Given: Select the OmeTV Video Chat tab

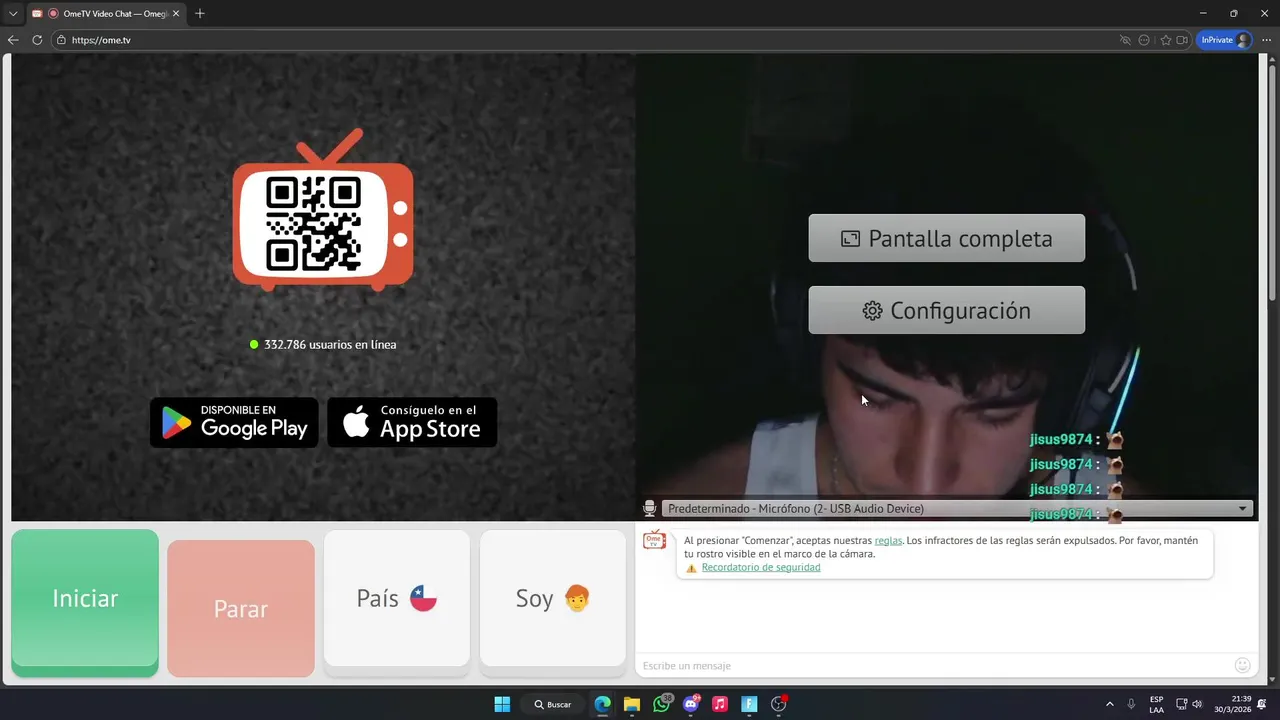Looking at the screenshot, I should click(x=105, y=14).
